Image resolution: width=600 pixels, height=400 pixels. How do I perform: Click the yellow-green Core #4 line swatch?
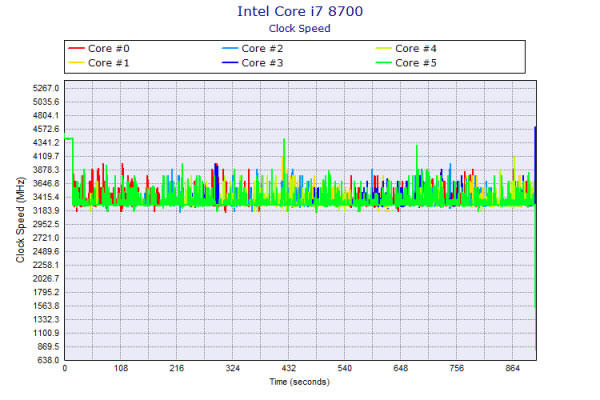click(x=384, y=49)
